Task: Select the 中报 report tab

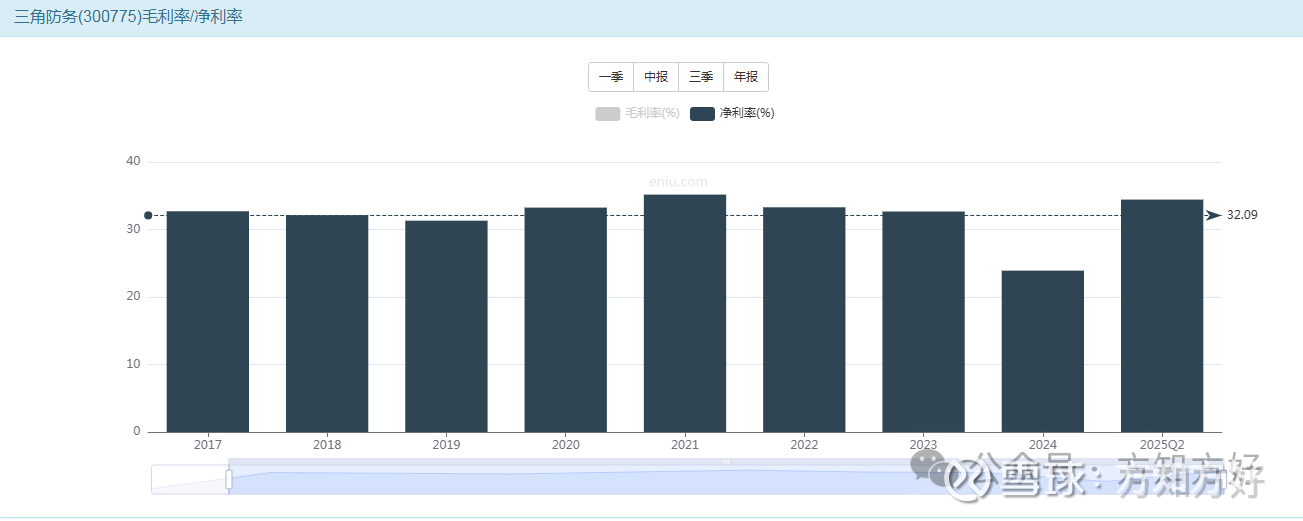Action: pyautogui.click(x=656, y=77)
